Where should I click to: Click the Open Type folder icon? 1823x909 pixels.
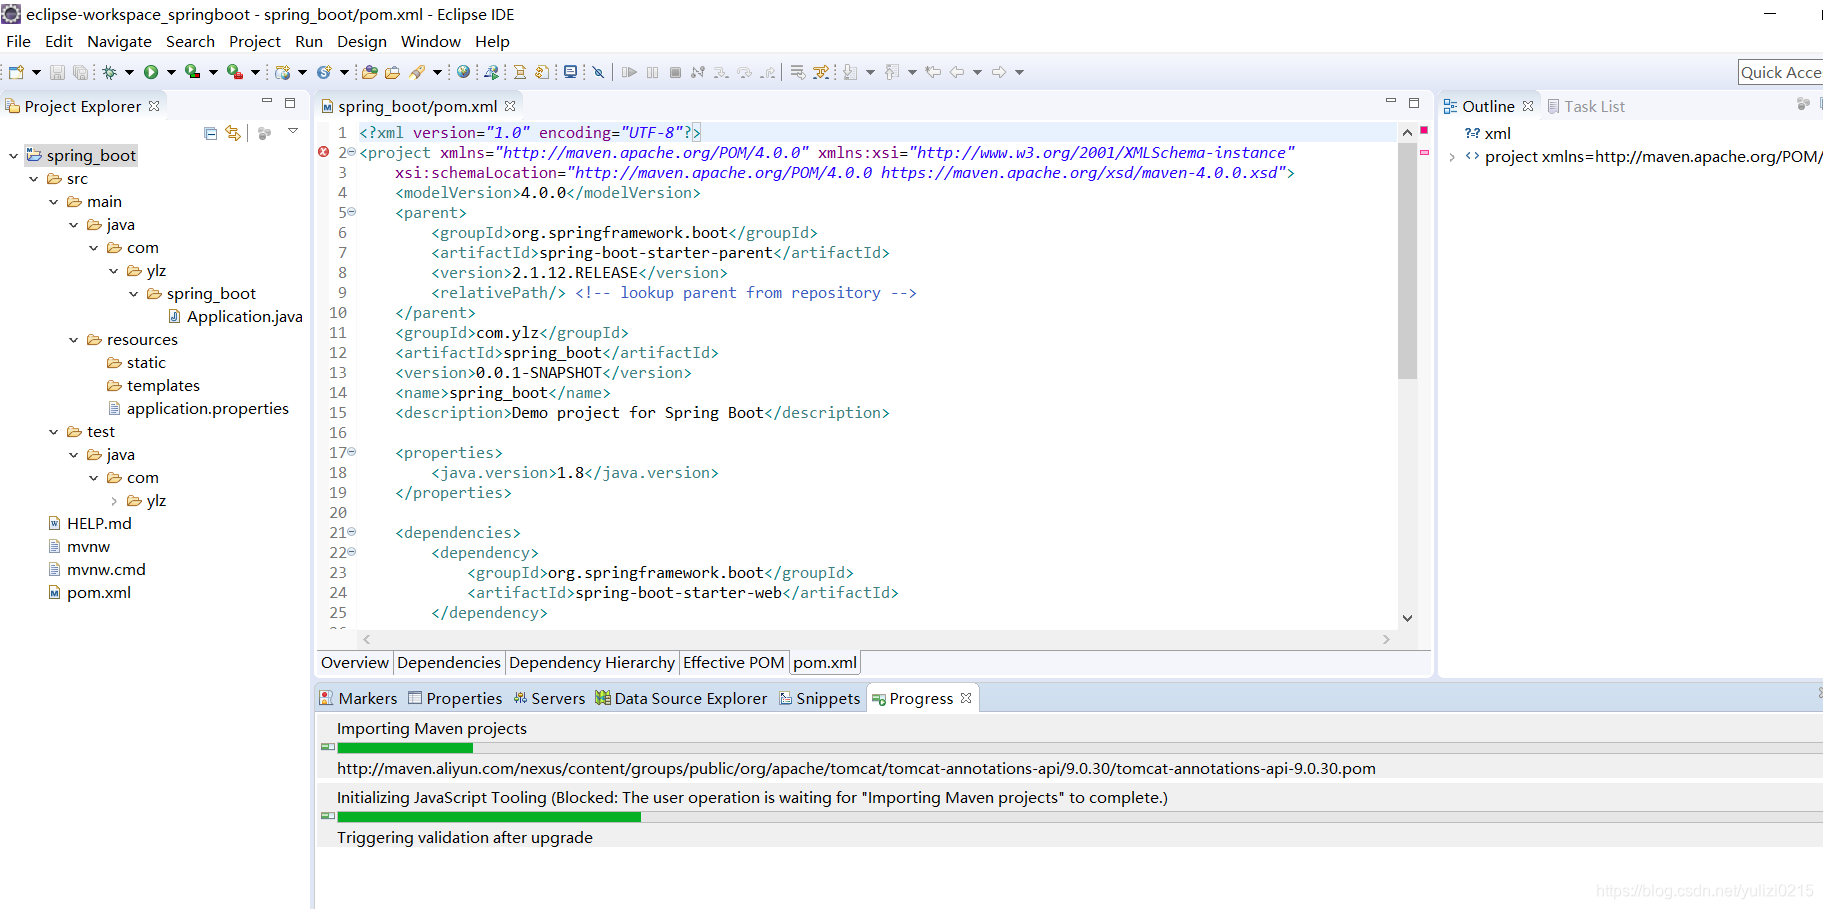point(370,72)
